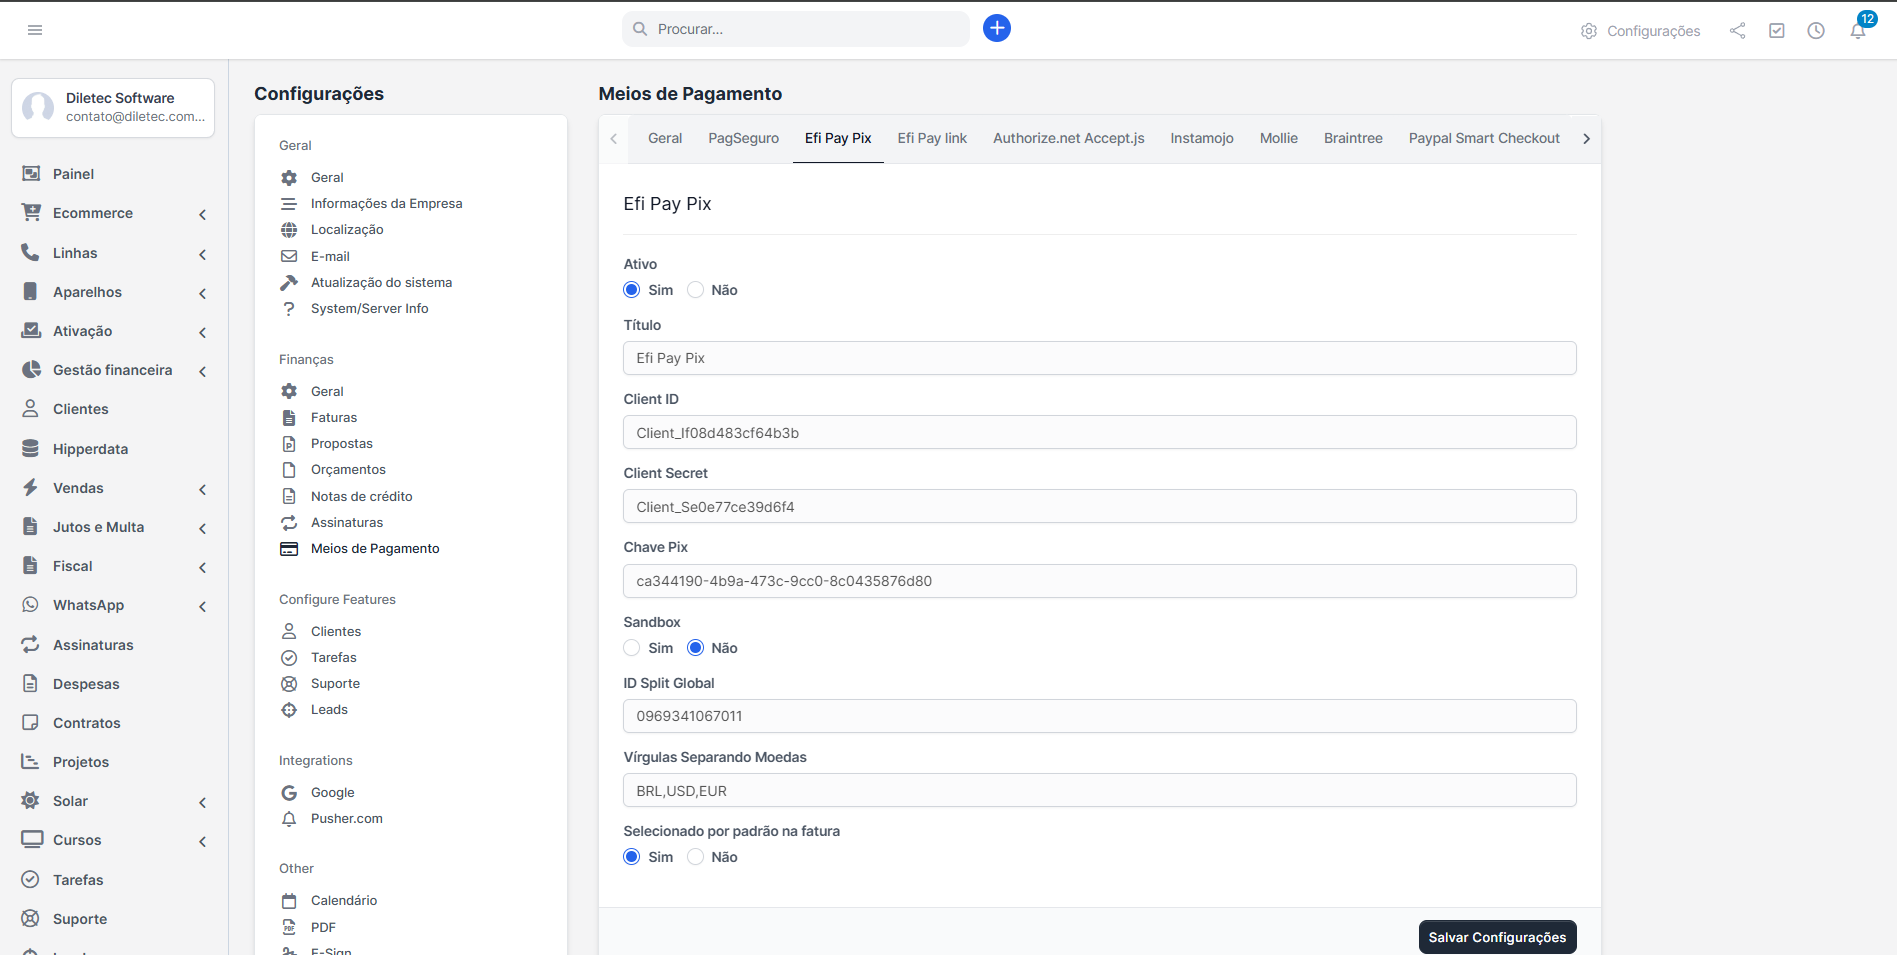This screenshot has width=1897, height=955.
Task: Click Salvar Configurações button
Action: click(1496, 937)
